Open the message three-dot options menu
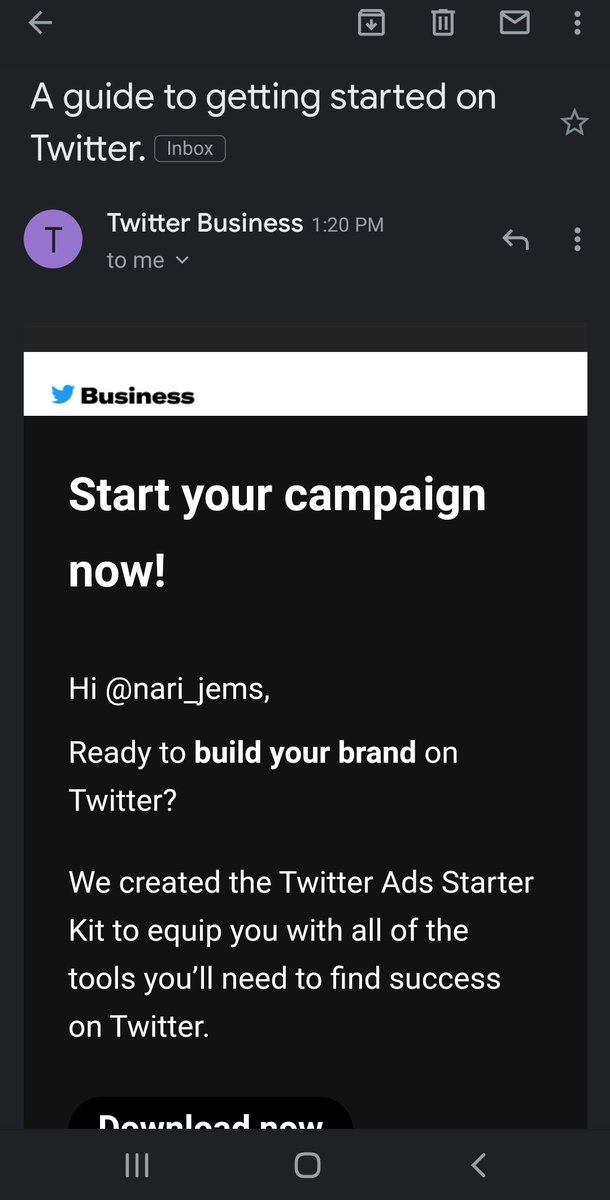The width and height of the screenshot is (610, 1200). coord(577,239)
